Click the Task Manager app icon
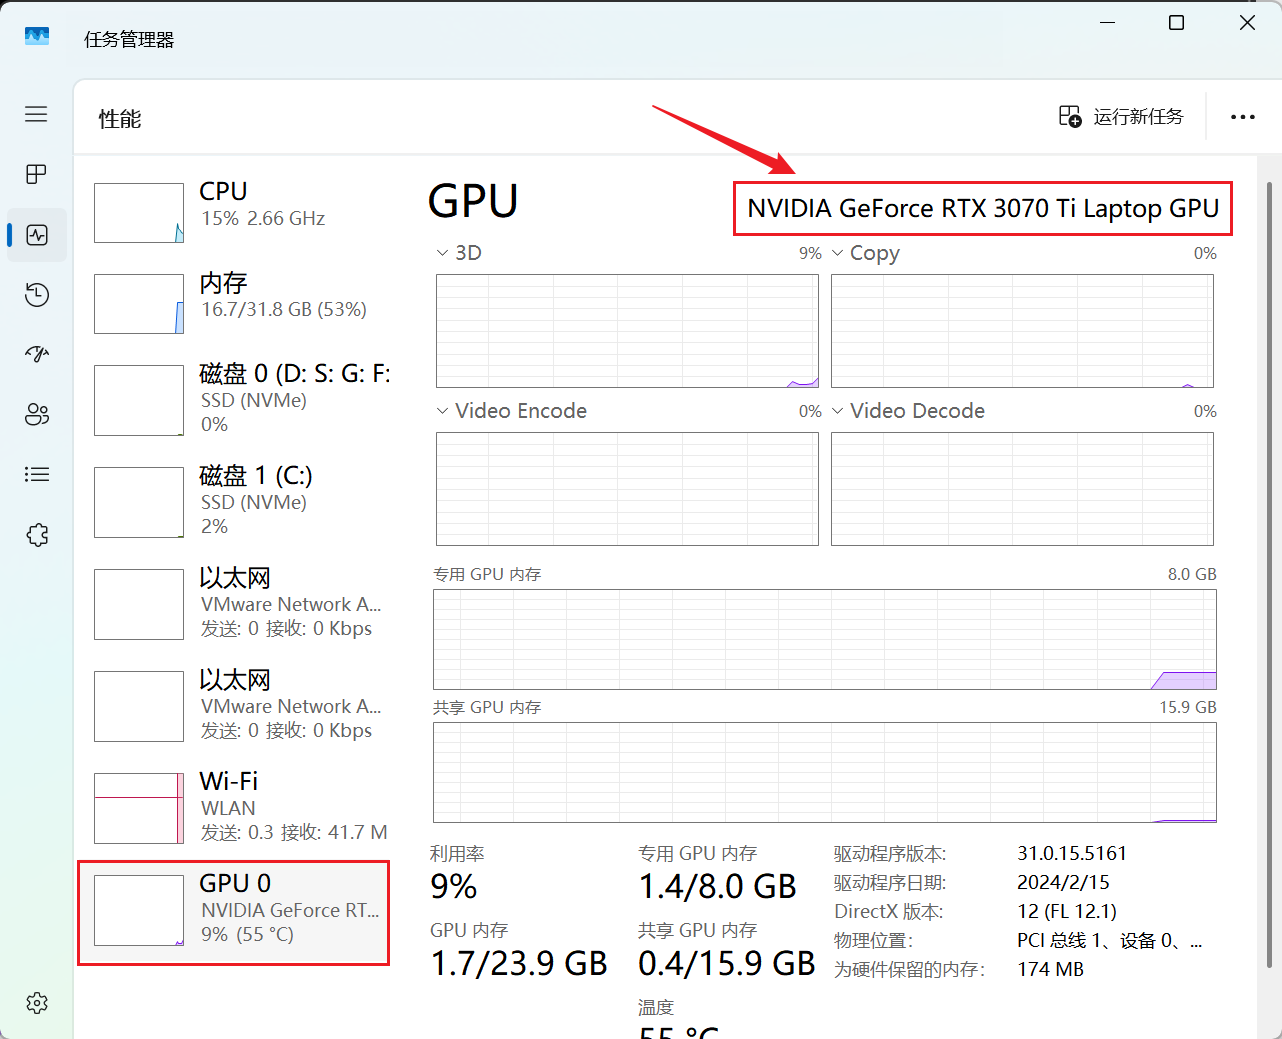1282x1039 pixels. click(37, 37)
